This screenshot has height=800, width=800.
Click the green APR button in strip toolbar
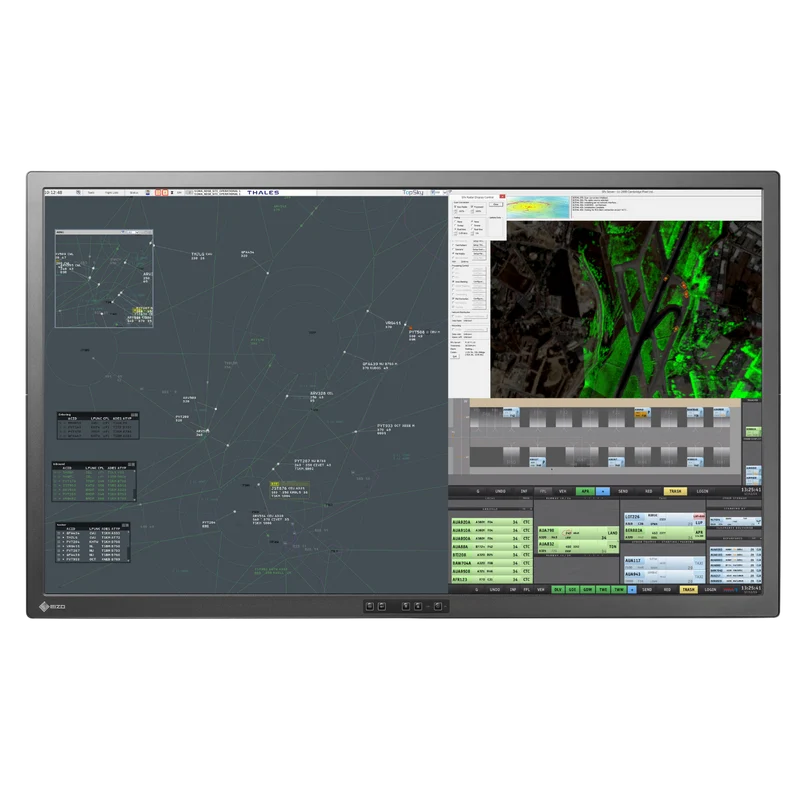585,491
